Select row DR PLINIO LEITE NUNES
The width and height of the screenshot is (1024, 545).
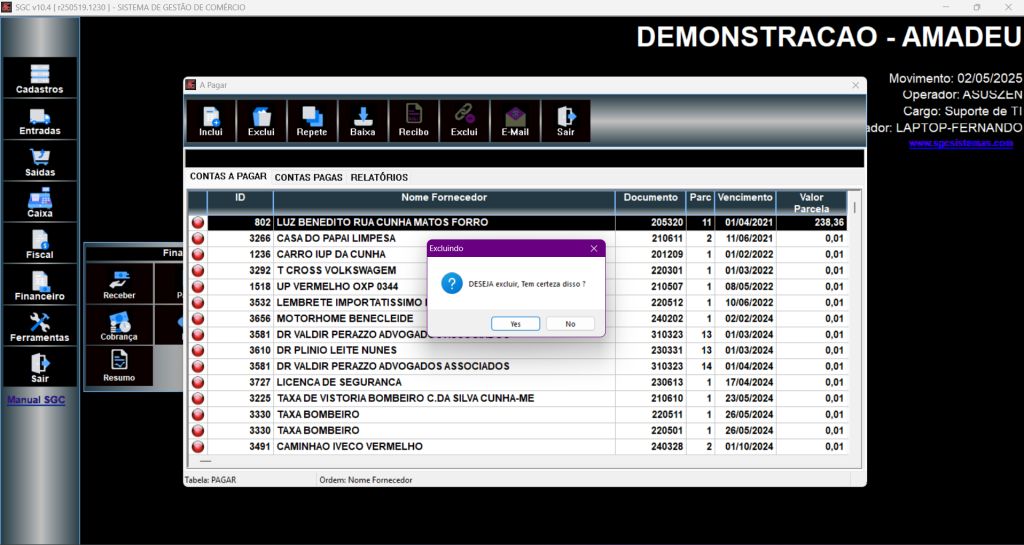518,350
